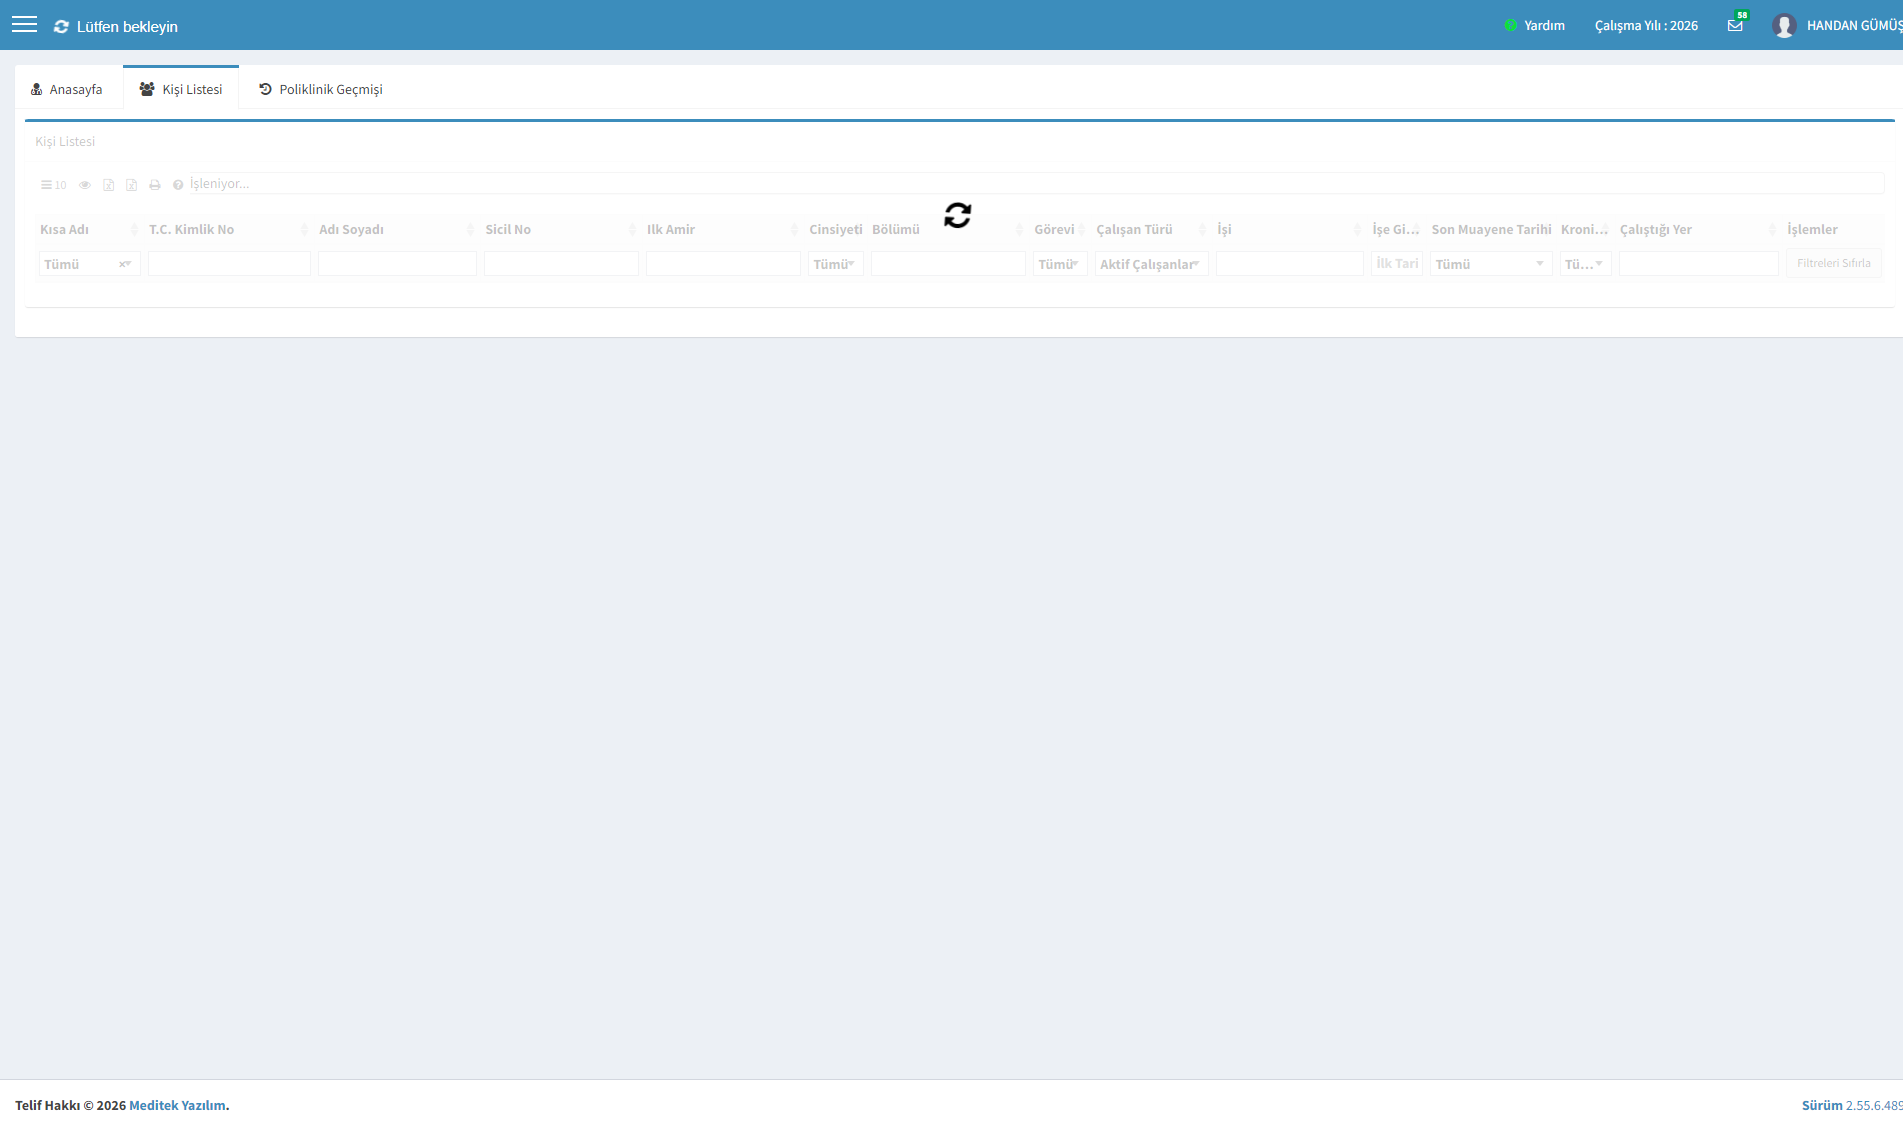Focus the Sicil No filter field
Screen dimensions: 1903x1130
tap(561, 264)
